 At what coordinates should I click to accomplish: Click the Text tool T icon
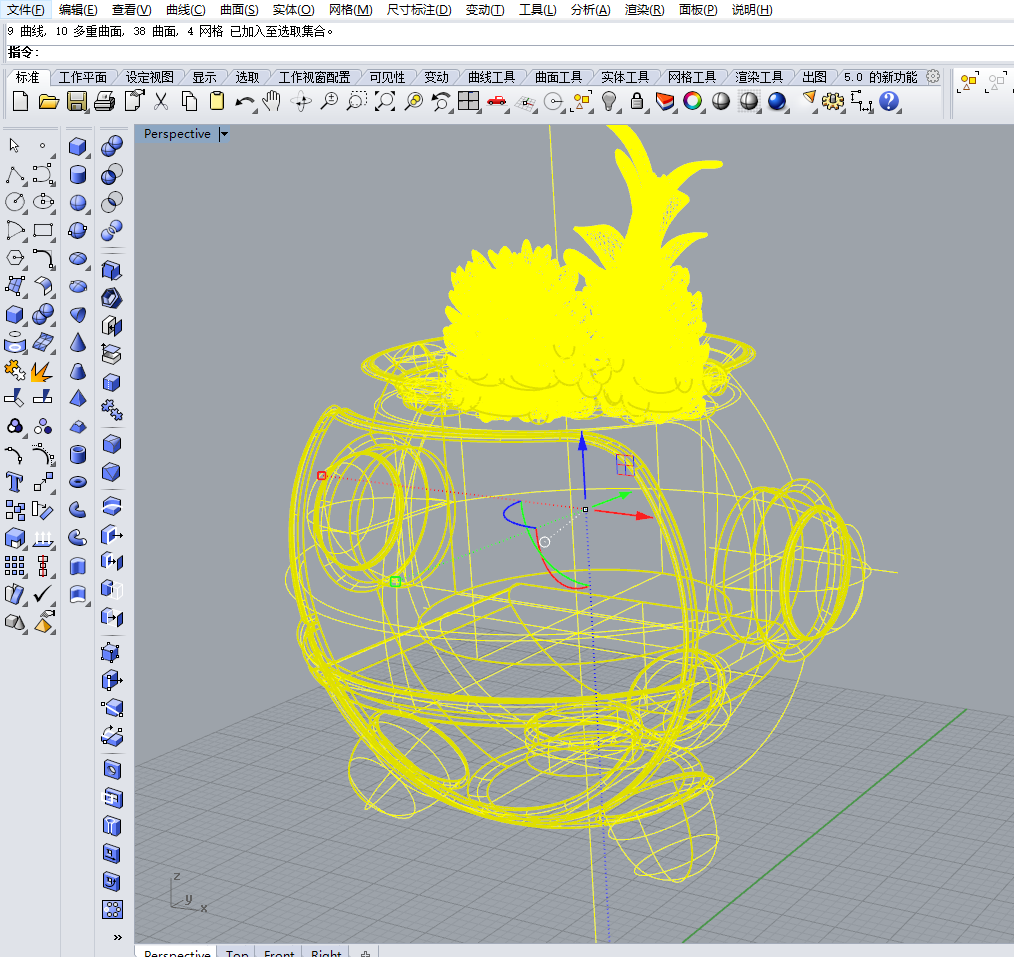pos(14,482)
